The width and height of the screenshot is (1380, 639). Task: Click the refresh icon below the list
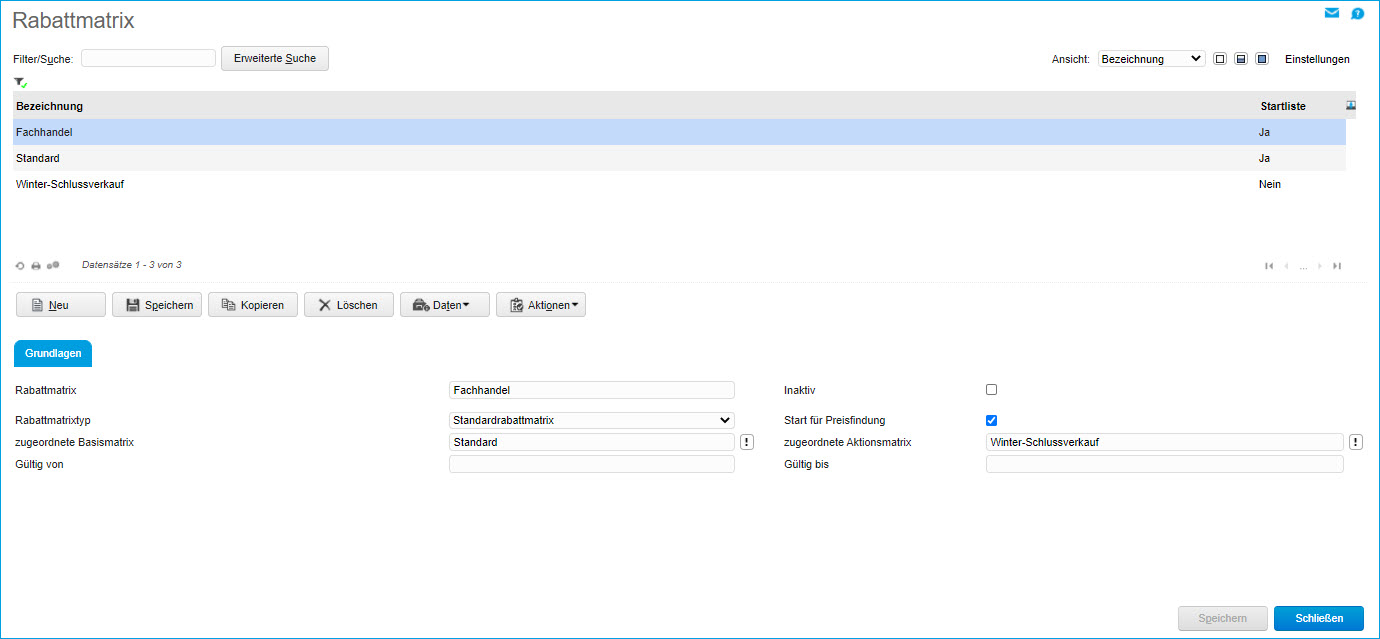coord(20,266)
